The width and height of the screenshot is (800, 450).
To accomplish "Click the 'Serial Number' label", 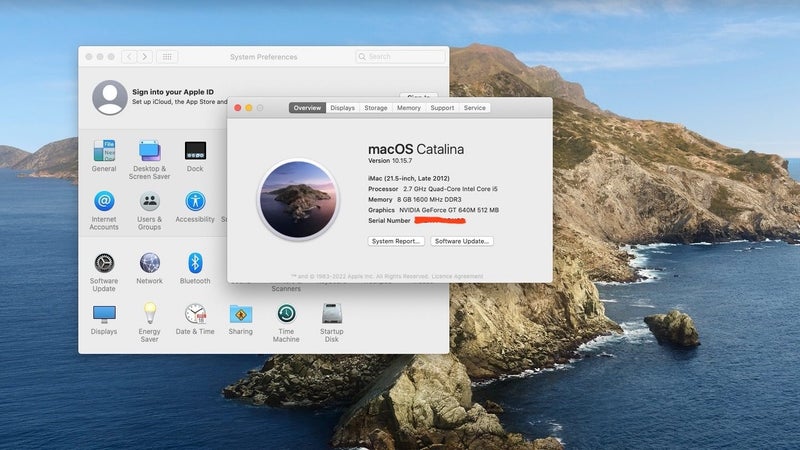I will click(389, 221).
